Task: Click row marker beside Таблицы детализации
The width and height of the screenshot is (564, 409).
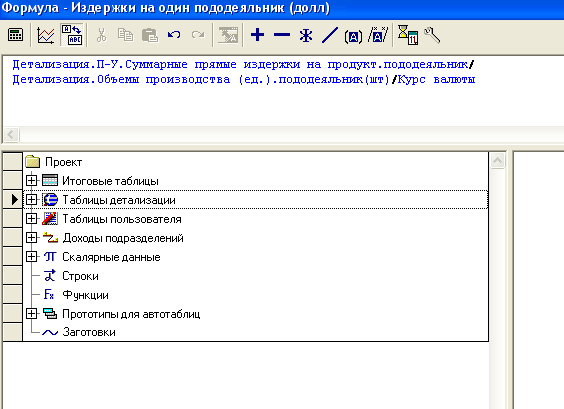Action: click(13, 199)
